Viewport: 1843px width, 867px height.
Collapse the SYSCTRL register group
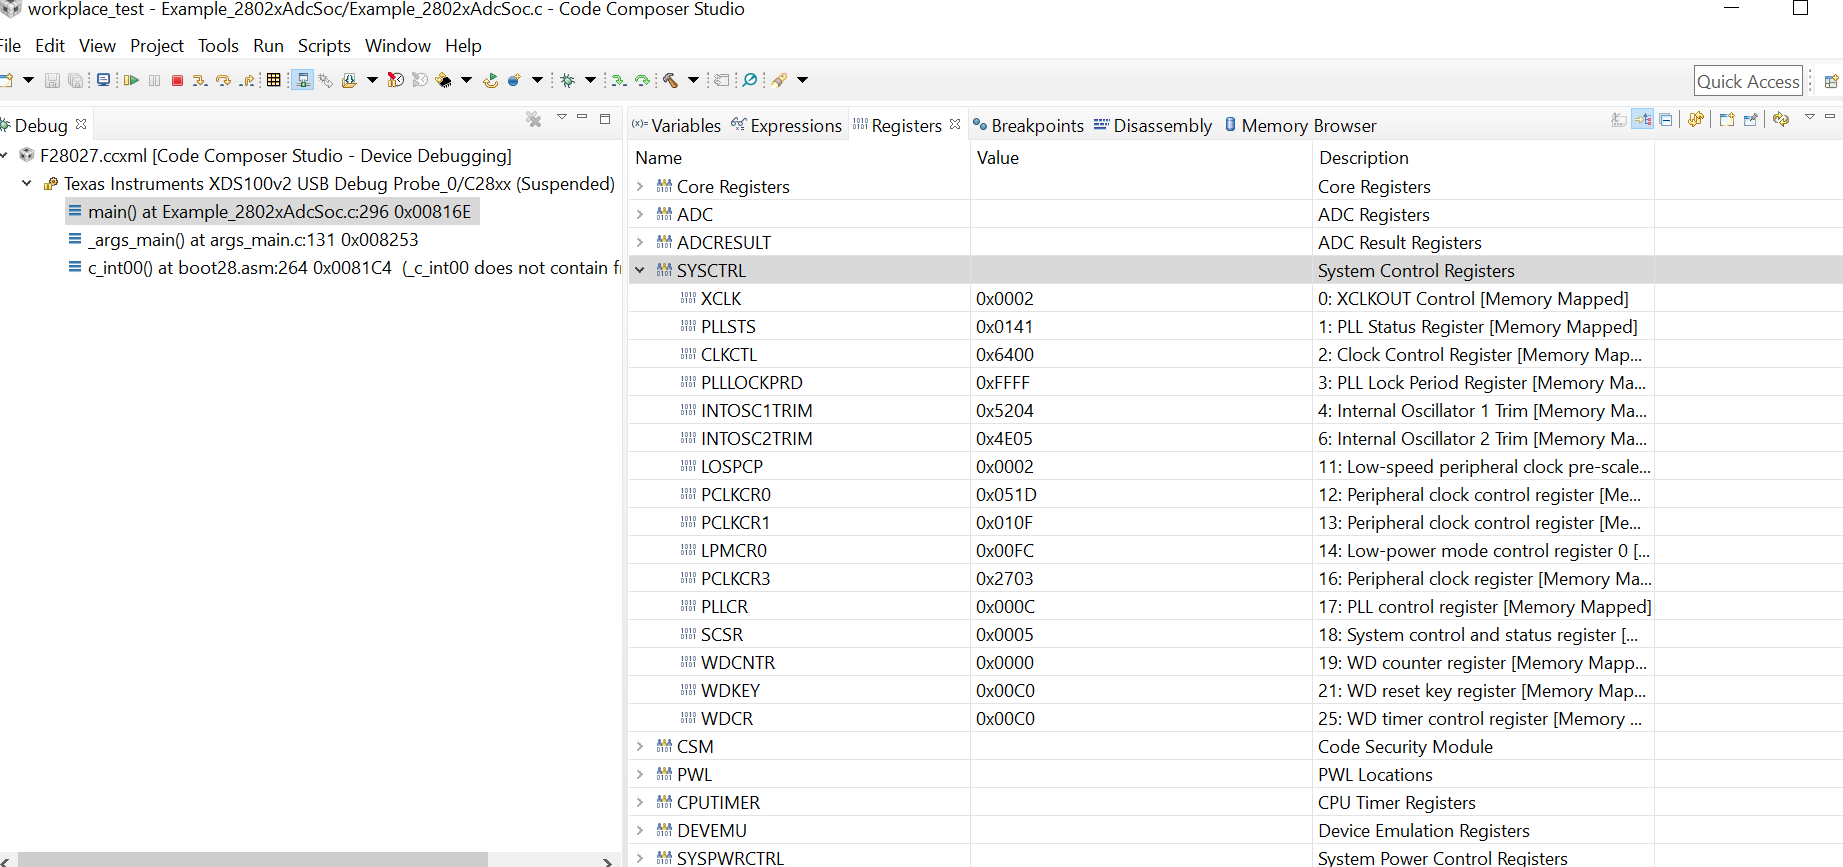pyautogui.click(x=640, y=270)
